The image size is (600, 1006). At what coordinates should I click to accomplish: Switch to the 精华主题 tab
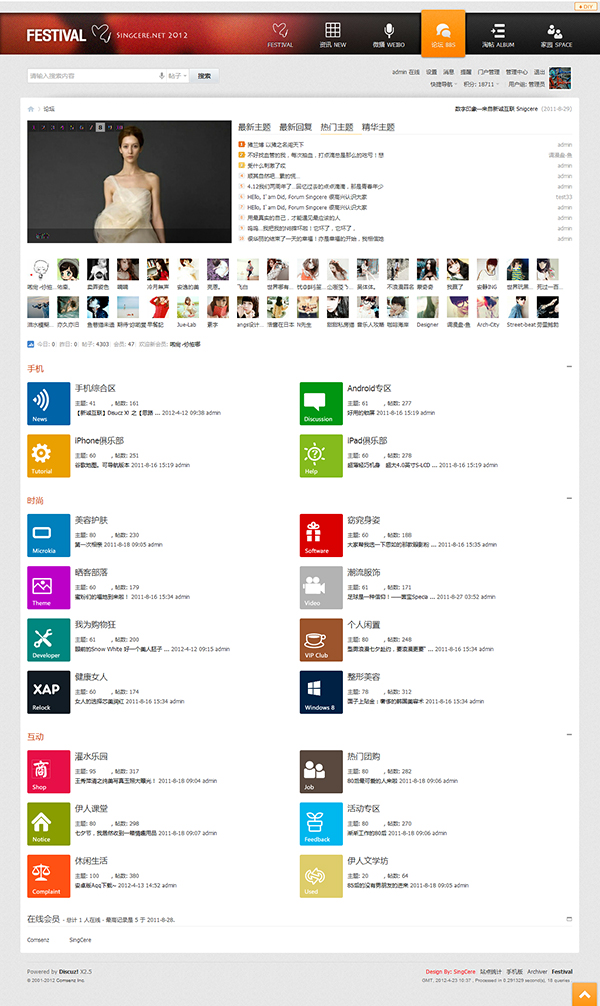click(379, 127)
